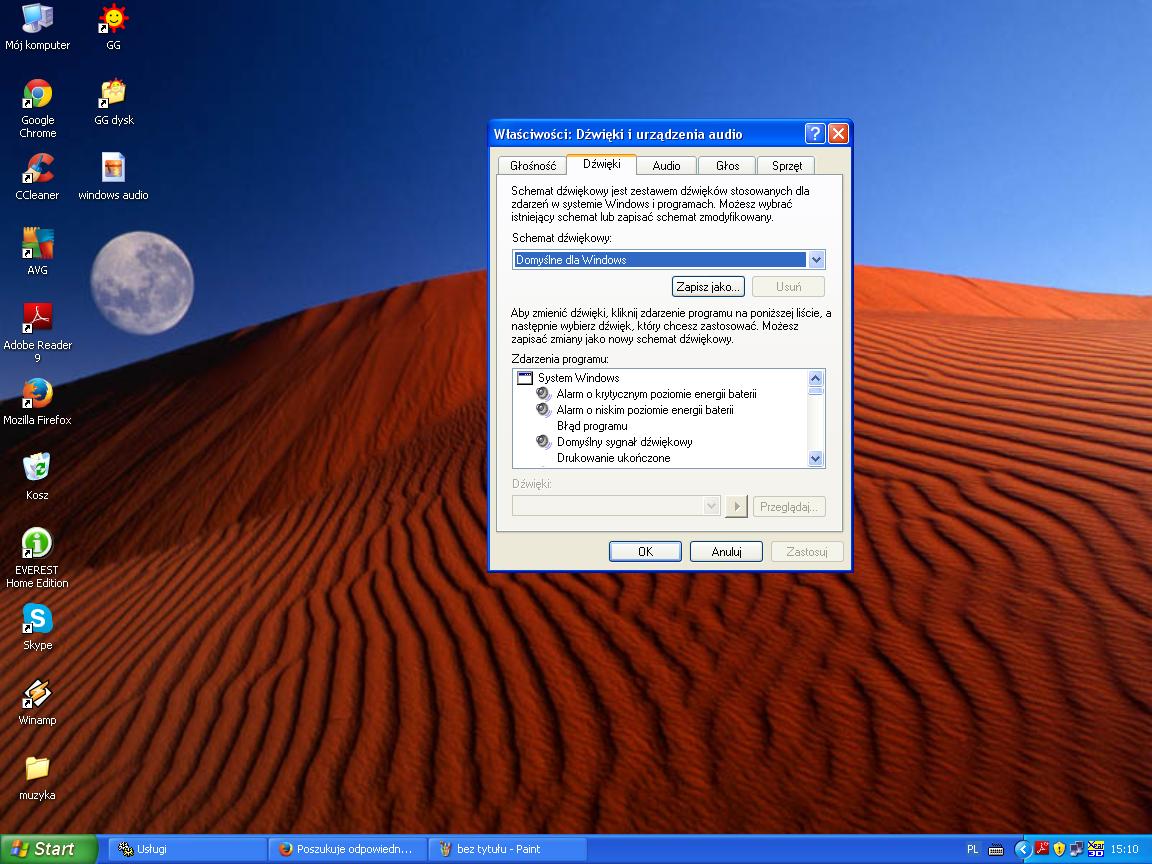This screenshot has height=864, width=1152.
Task: Select the Skype desktop icon
Action: pyautogui.click(x=37, y=627)
